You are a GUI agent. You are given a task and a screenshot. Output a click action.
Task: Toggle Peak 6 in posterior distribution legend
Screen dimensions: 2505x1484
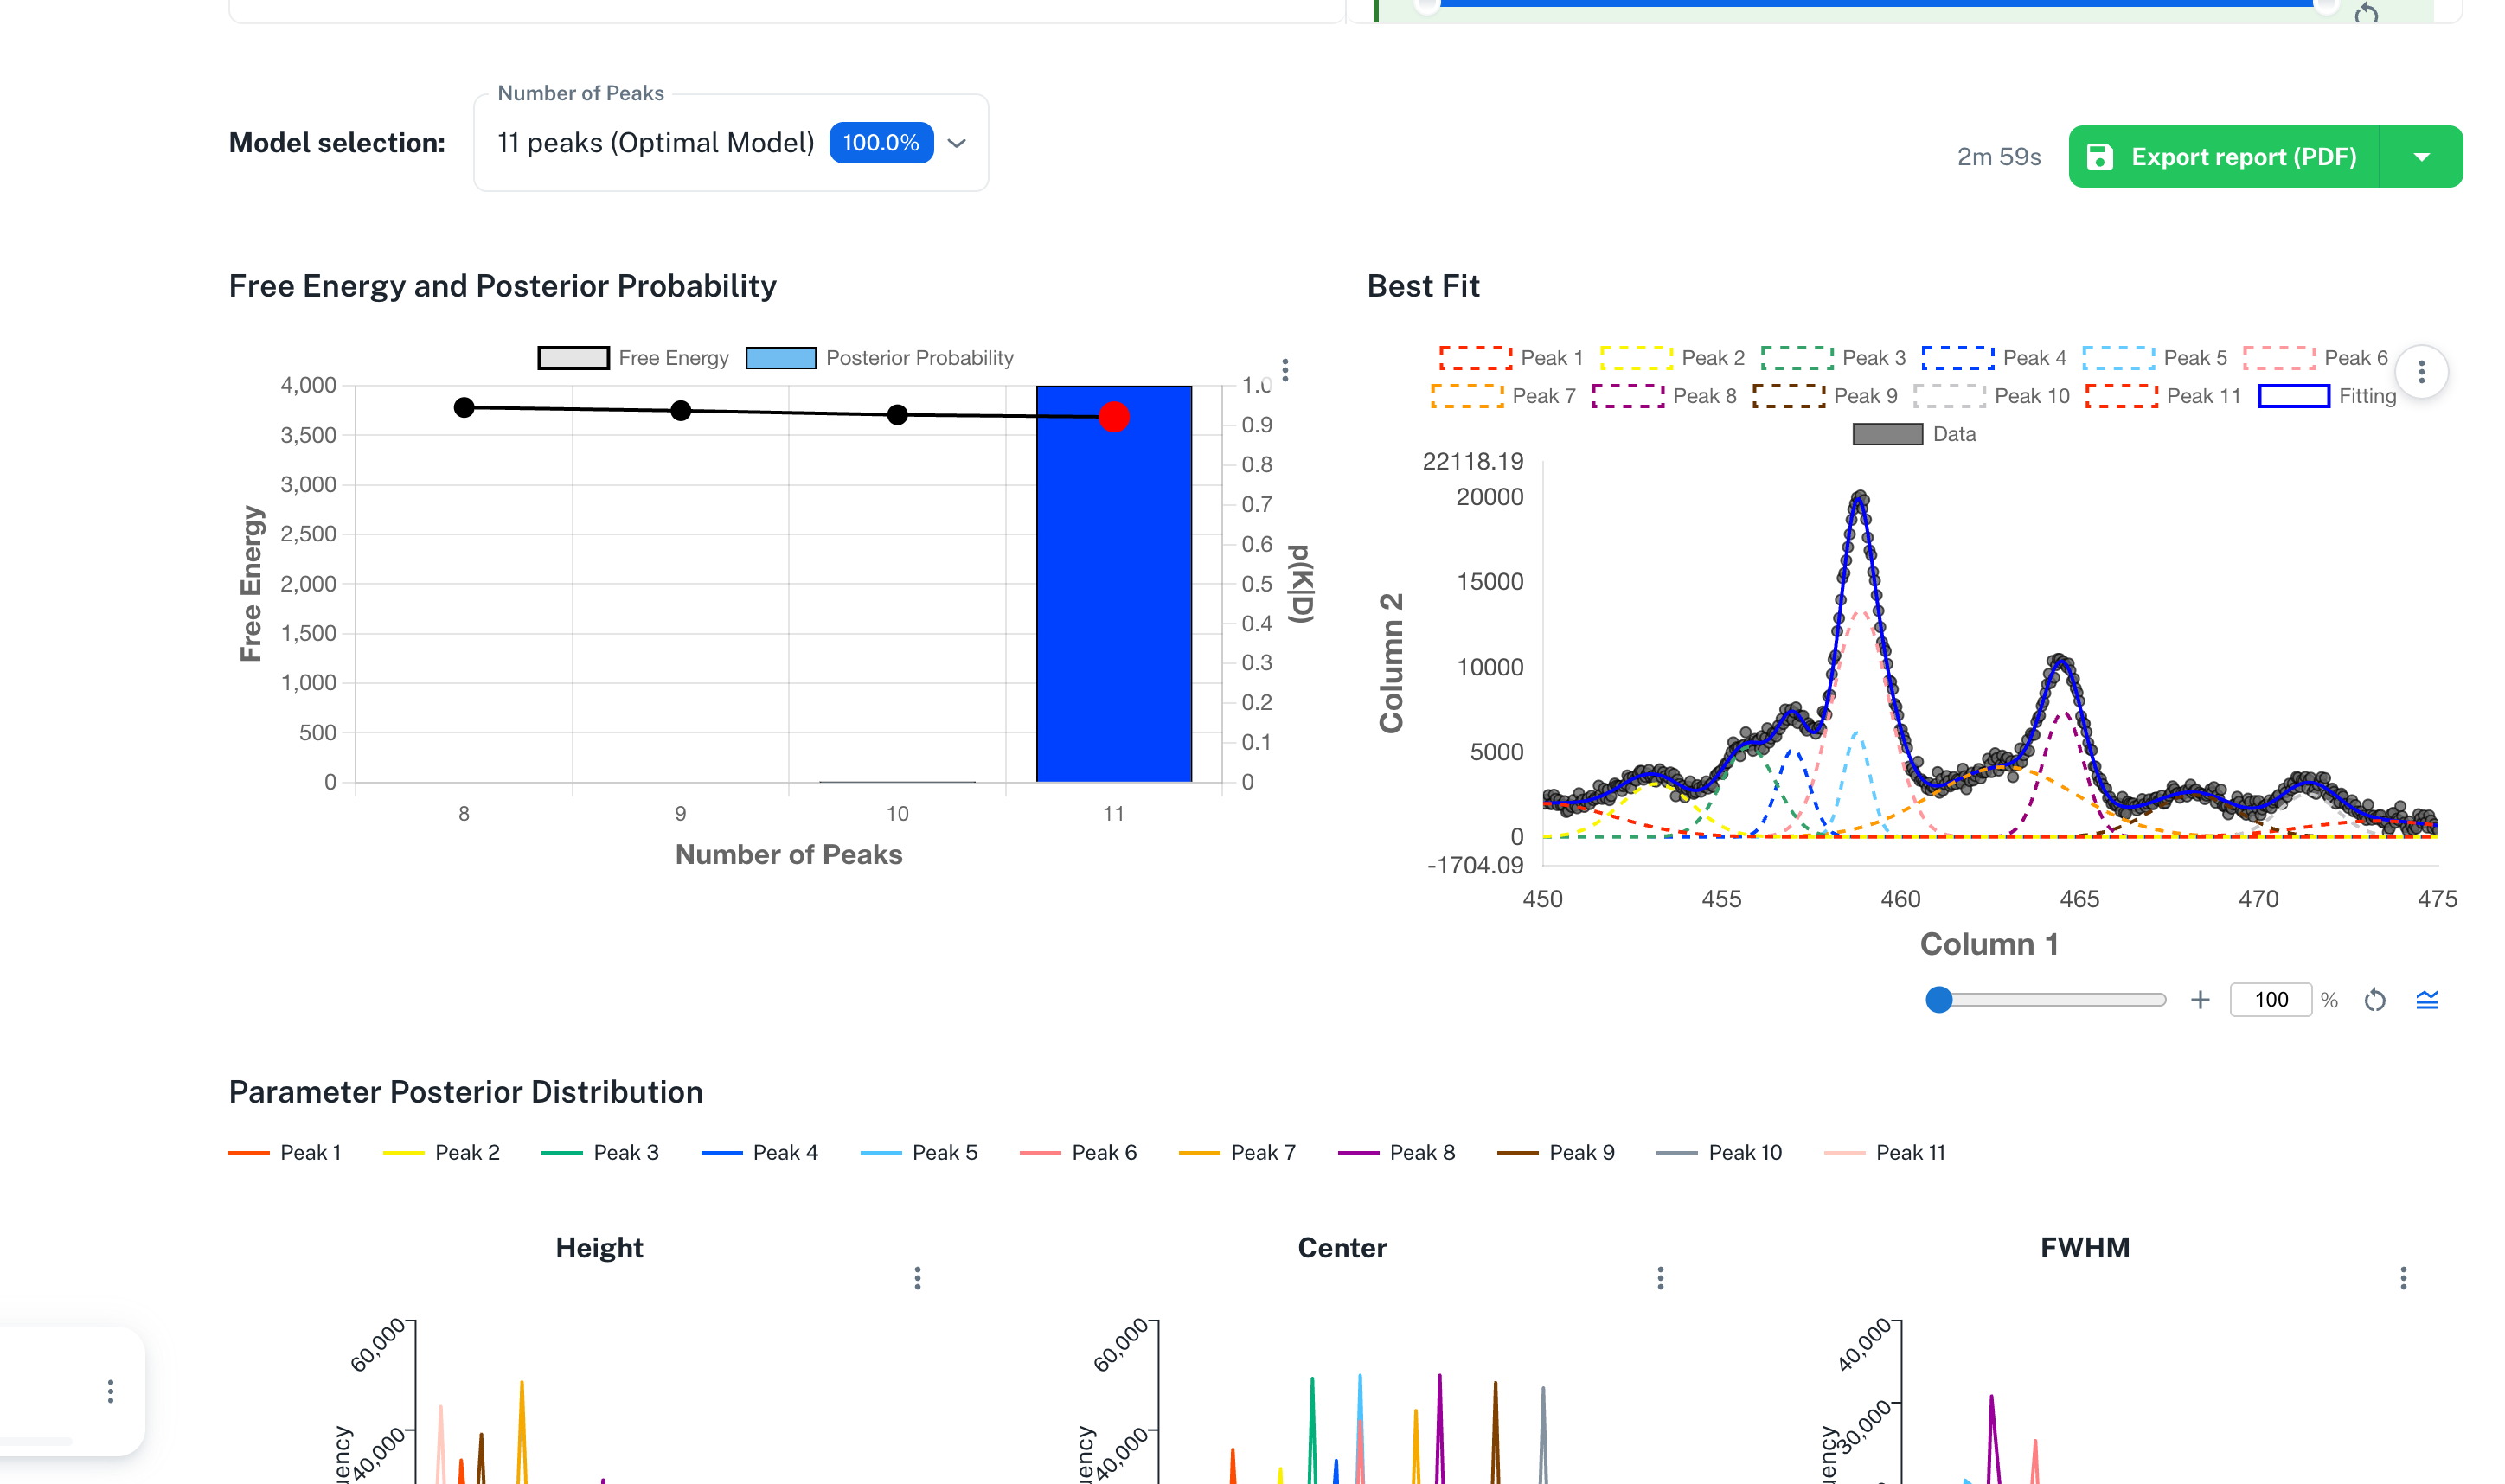pyautogui.click(x=1078, y=1153)
